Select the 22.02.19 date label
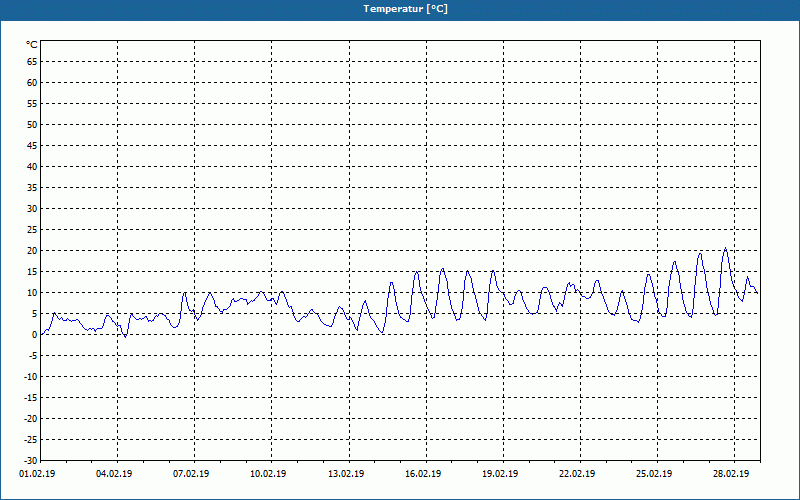Viewport: 800px width, 500px height. click(x=578, y=473)
